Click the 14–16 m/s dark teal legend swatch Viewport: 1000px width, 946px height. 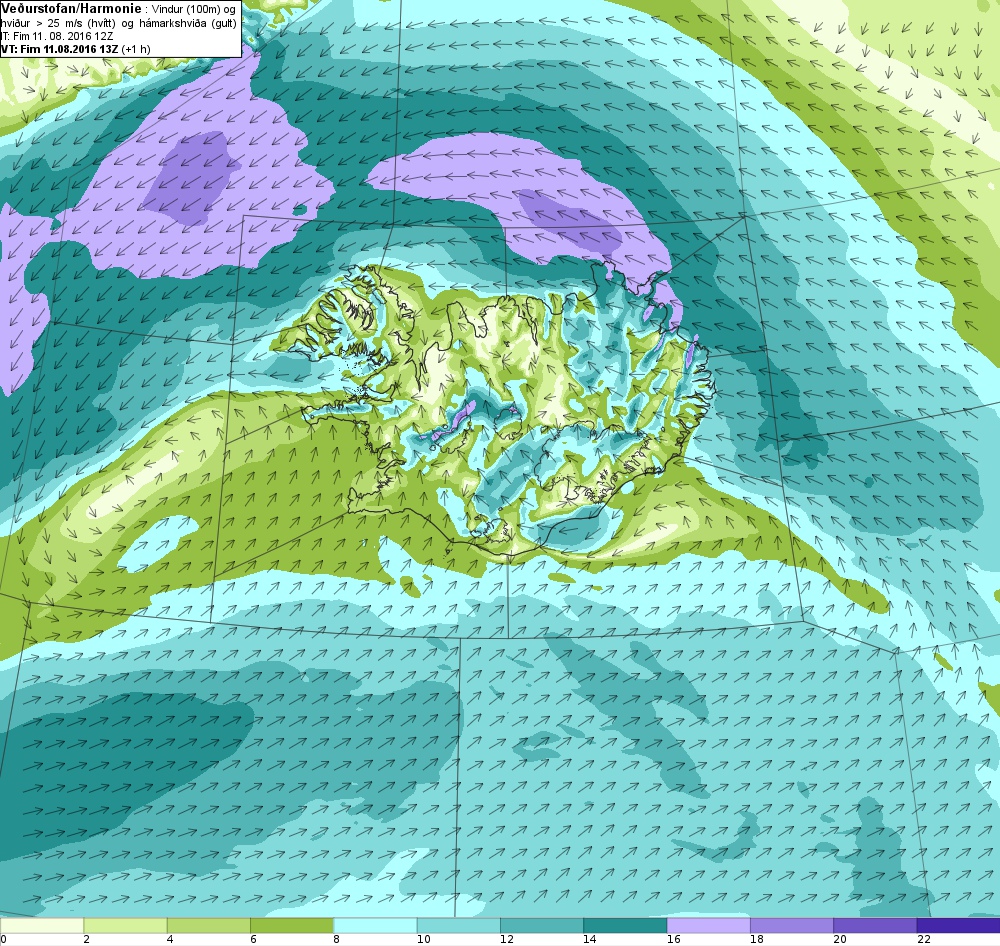click(625, 925)
